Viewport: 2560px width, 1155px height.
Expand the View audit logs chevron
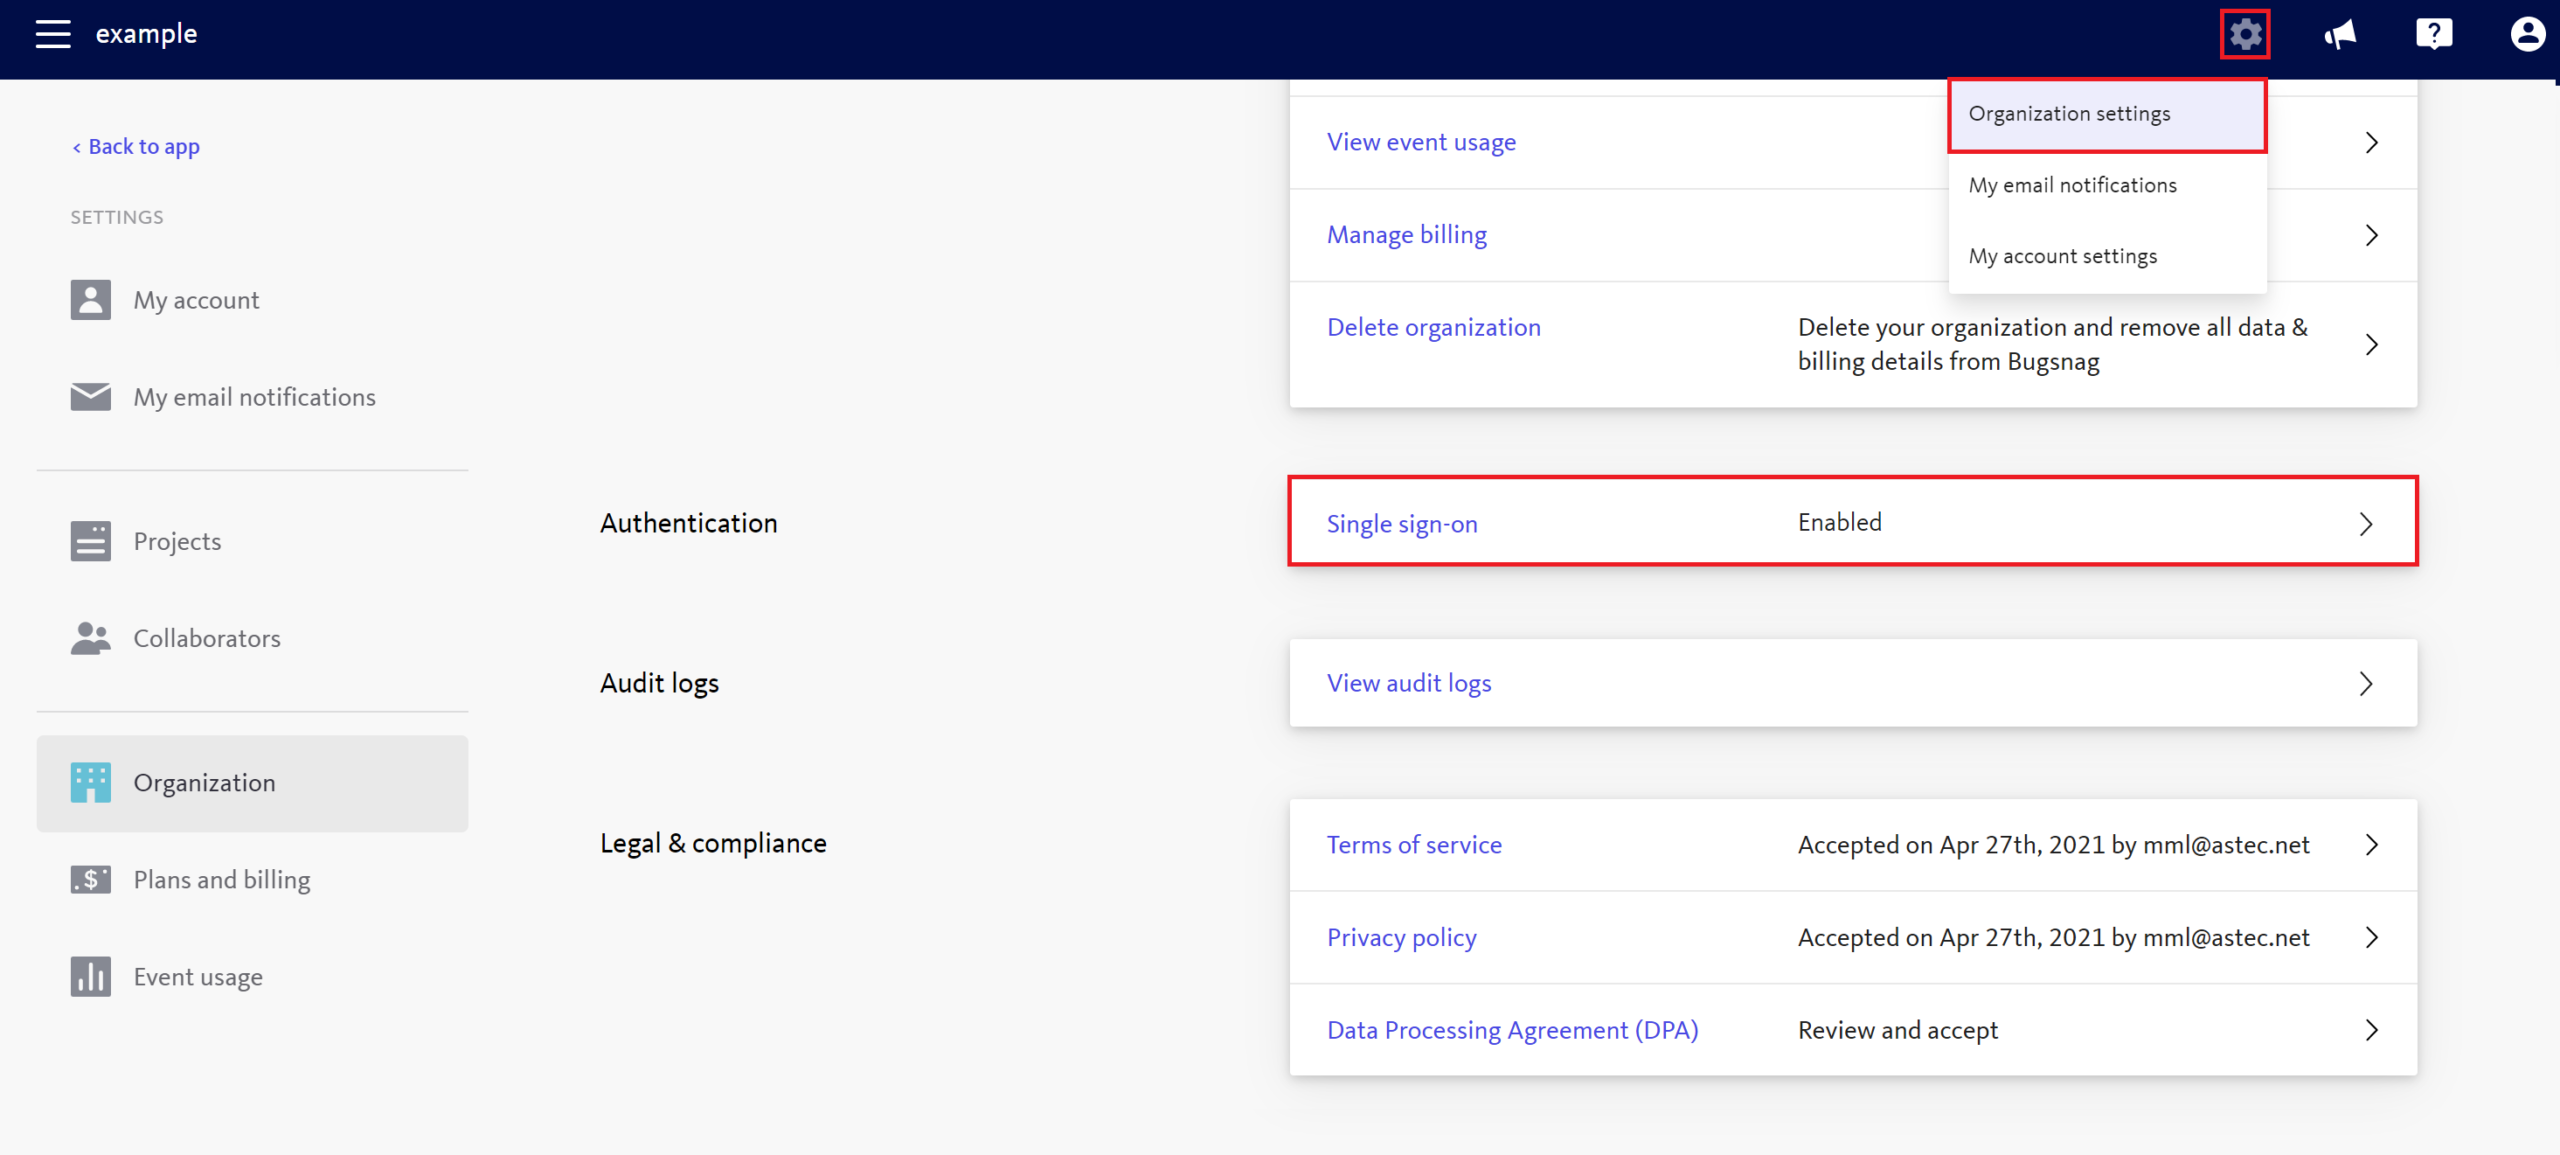2366,684
